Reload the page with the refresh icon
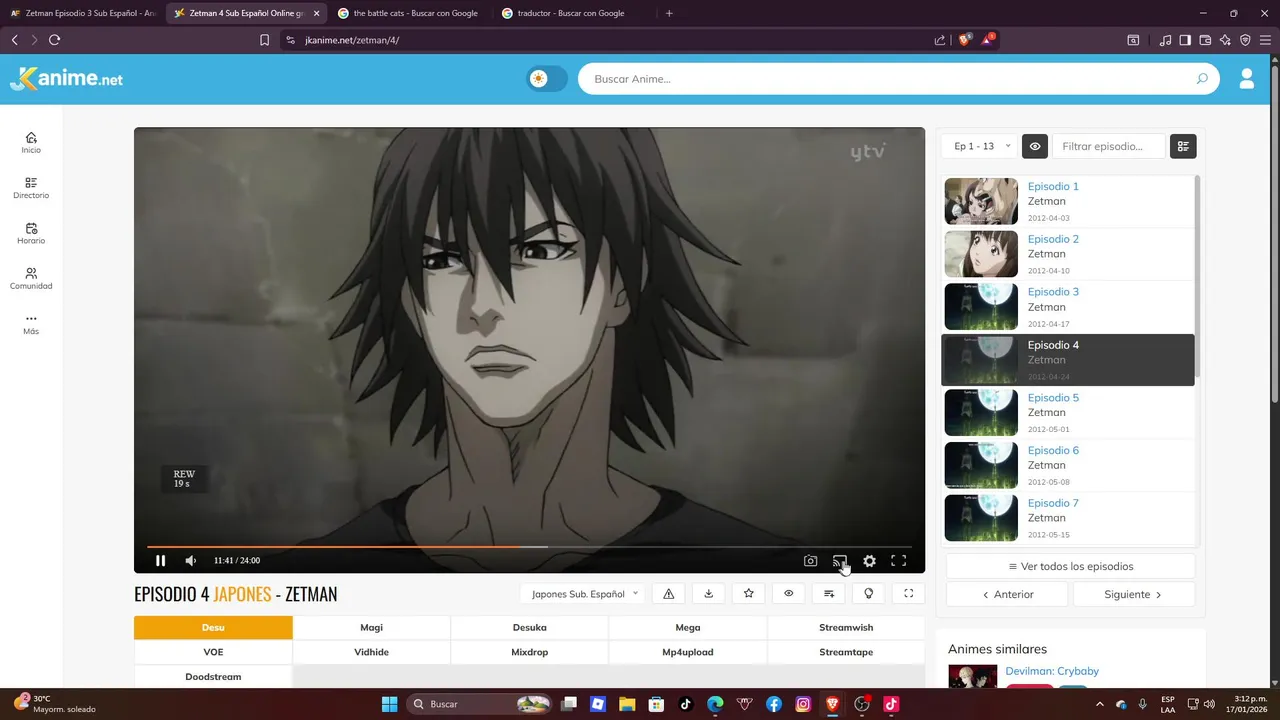This screenshot has width=1280, height=720. [54, 40]
